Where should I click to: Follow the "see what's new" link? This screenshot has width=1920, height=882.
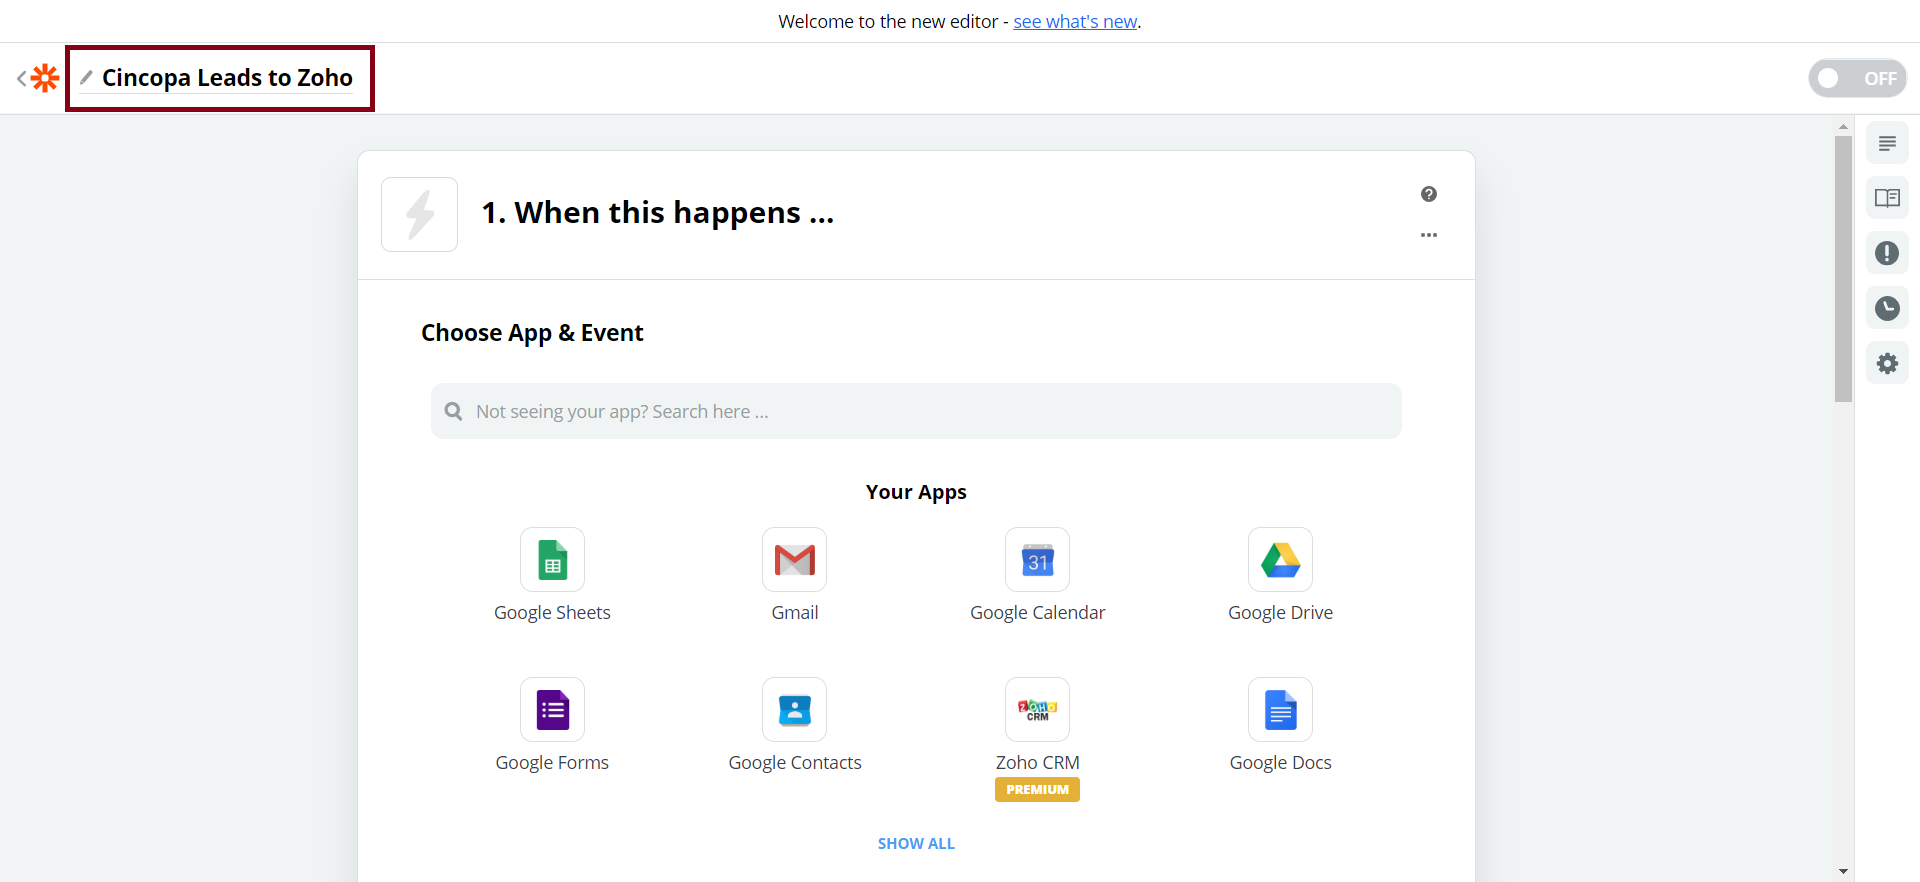coord(1075,22)
